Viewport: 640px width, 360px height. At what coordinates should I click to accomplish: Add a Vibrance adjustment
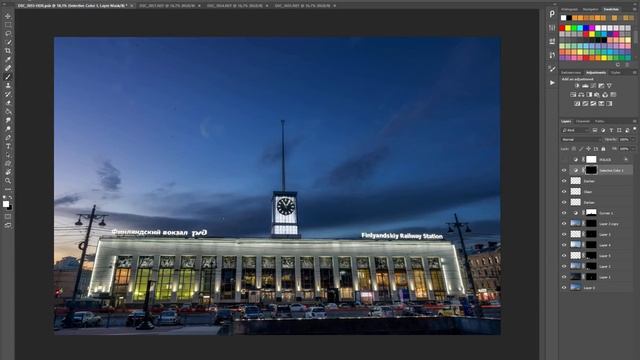point(609,86)
